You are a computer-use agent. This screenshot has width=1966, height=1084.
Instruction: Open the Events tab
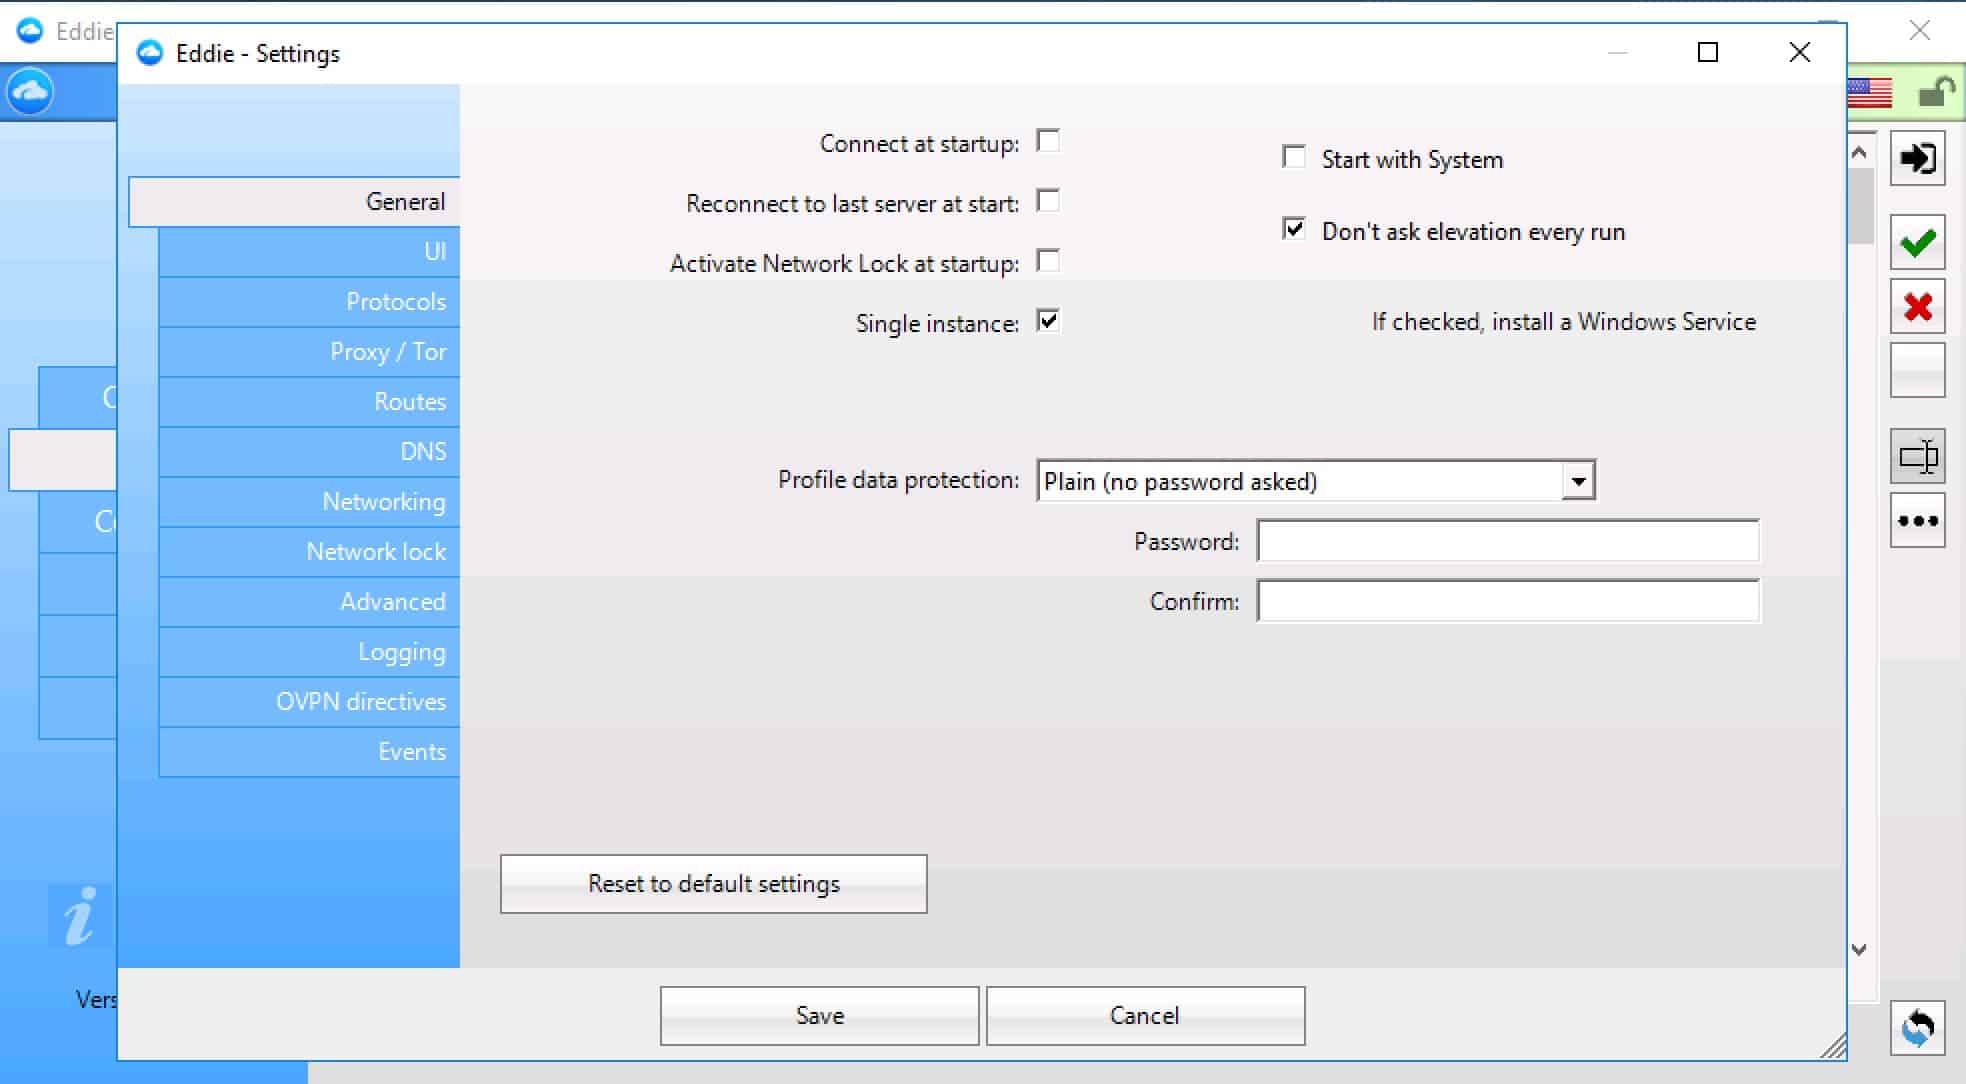point(309,752)
